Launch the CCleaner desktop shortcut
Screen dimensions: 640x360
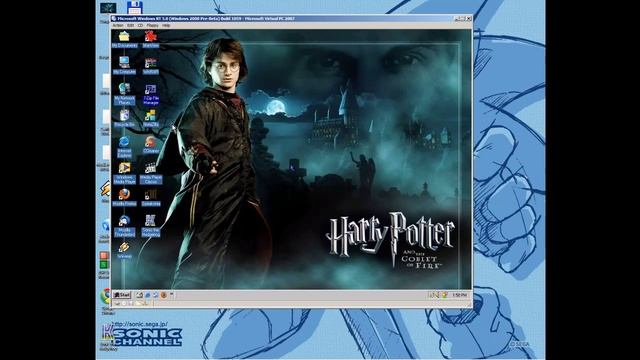click(151, 144)
